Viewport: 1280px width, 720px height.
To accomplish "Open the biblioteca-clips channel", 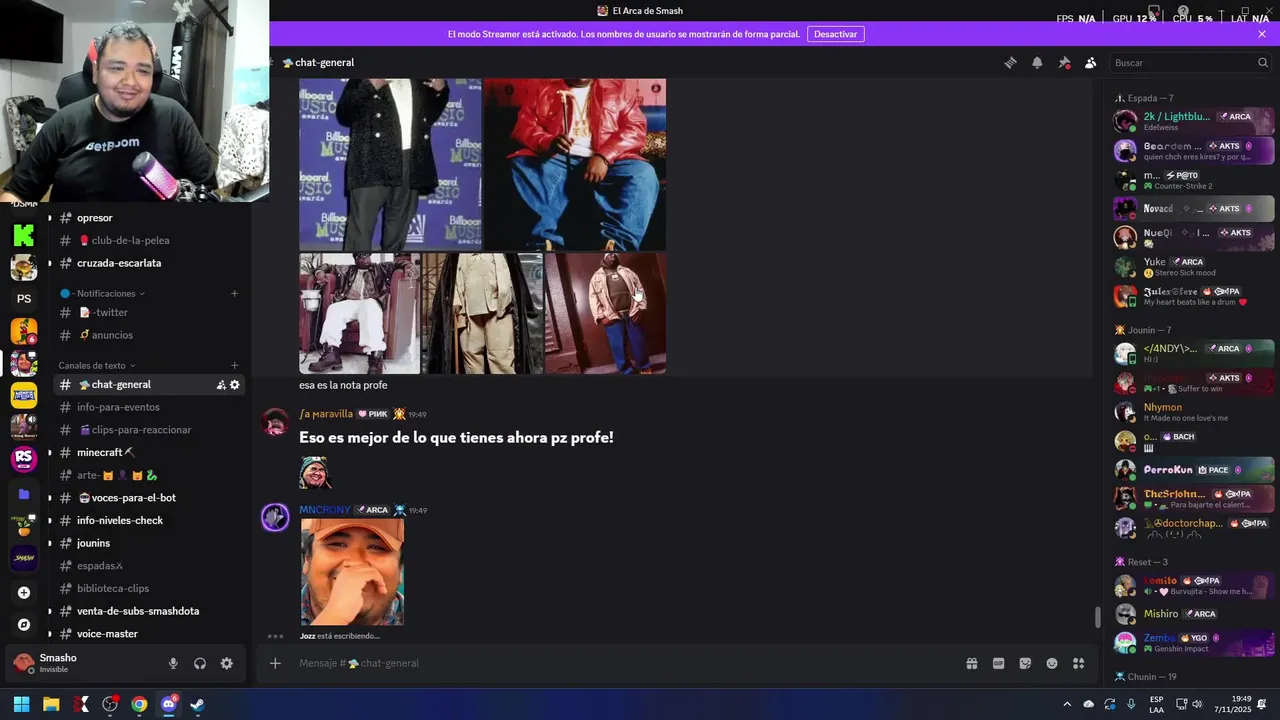I will coord(148,588).
